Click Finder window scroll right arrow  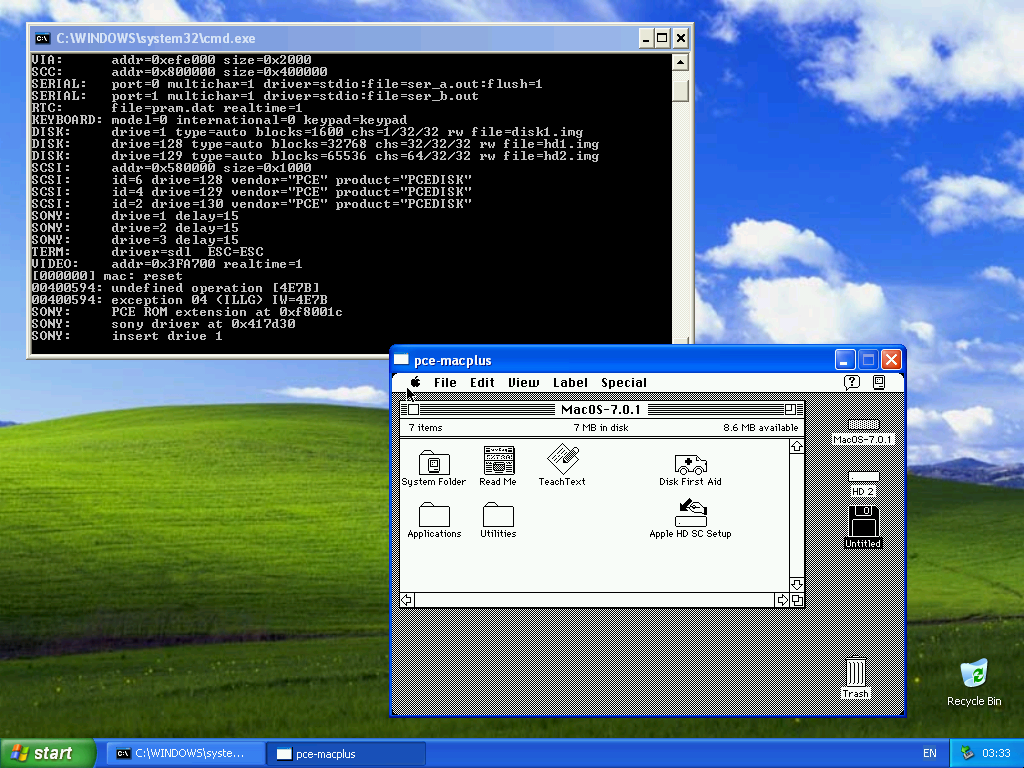coord(782,600)
